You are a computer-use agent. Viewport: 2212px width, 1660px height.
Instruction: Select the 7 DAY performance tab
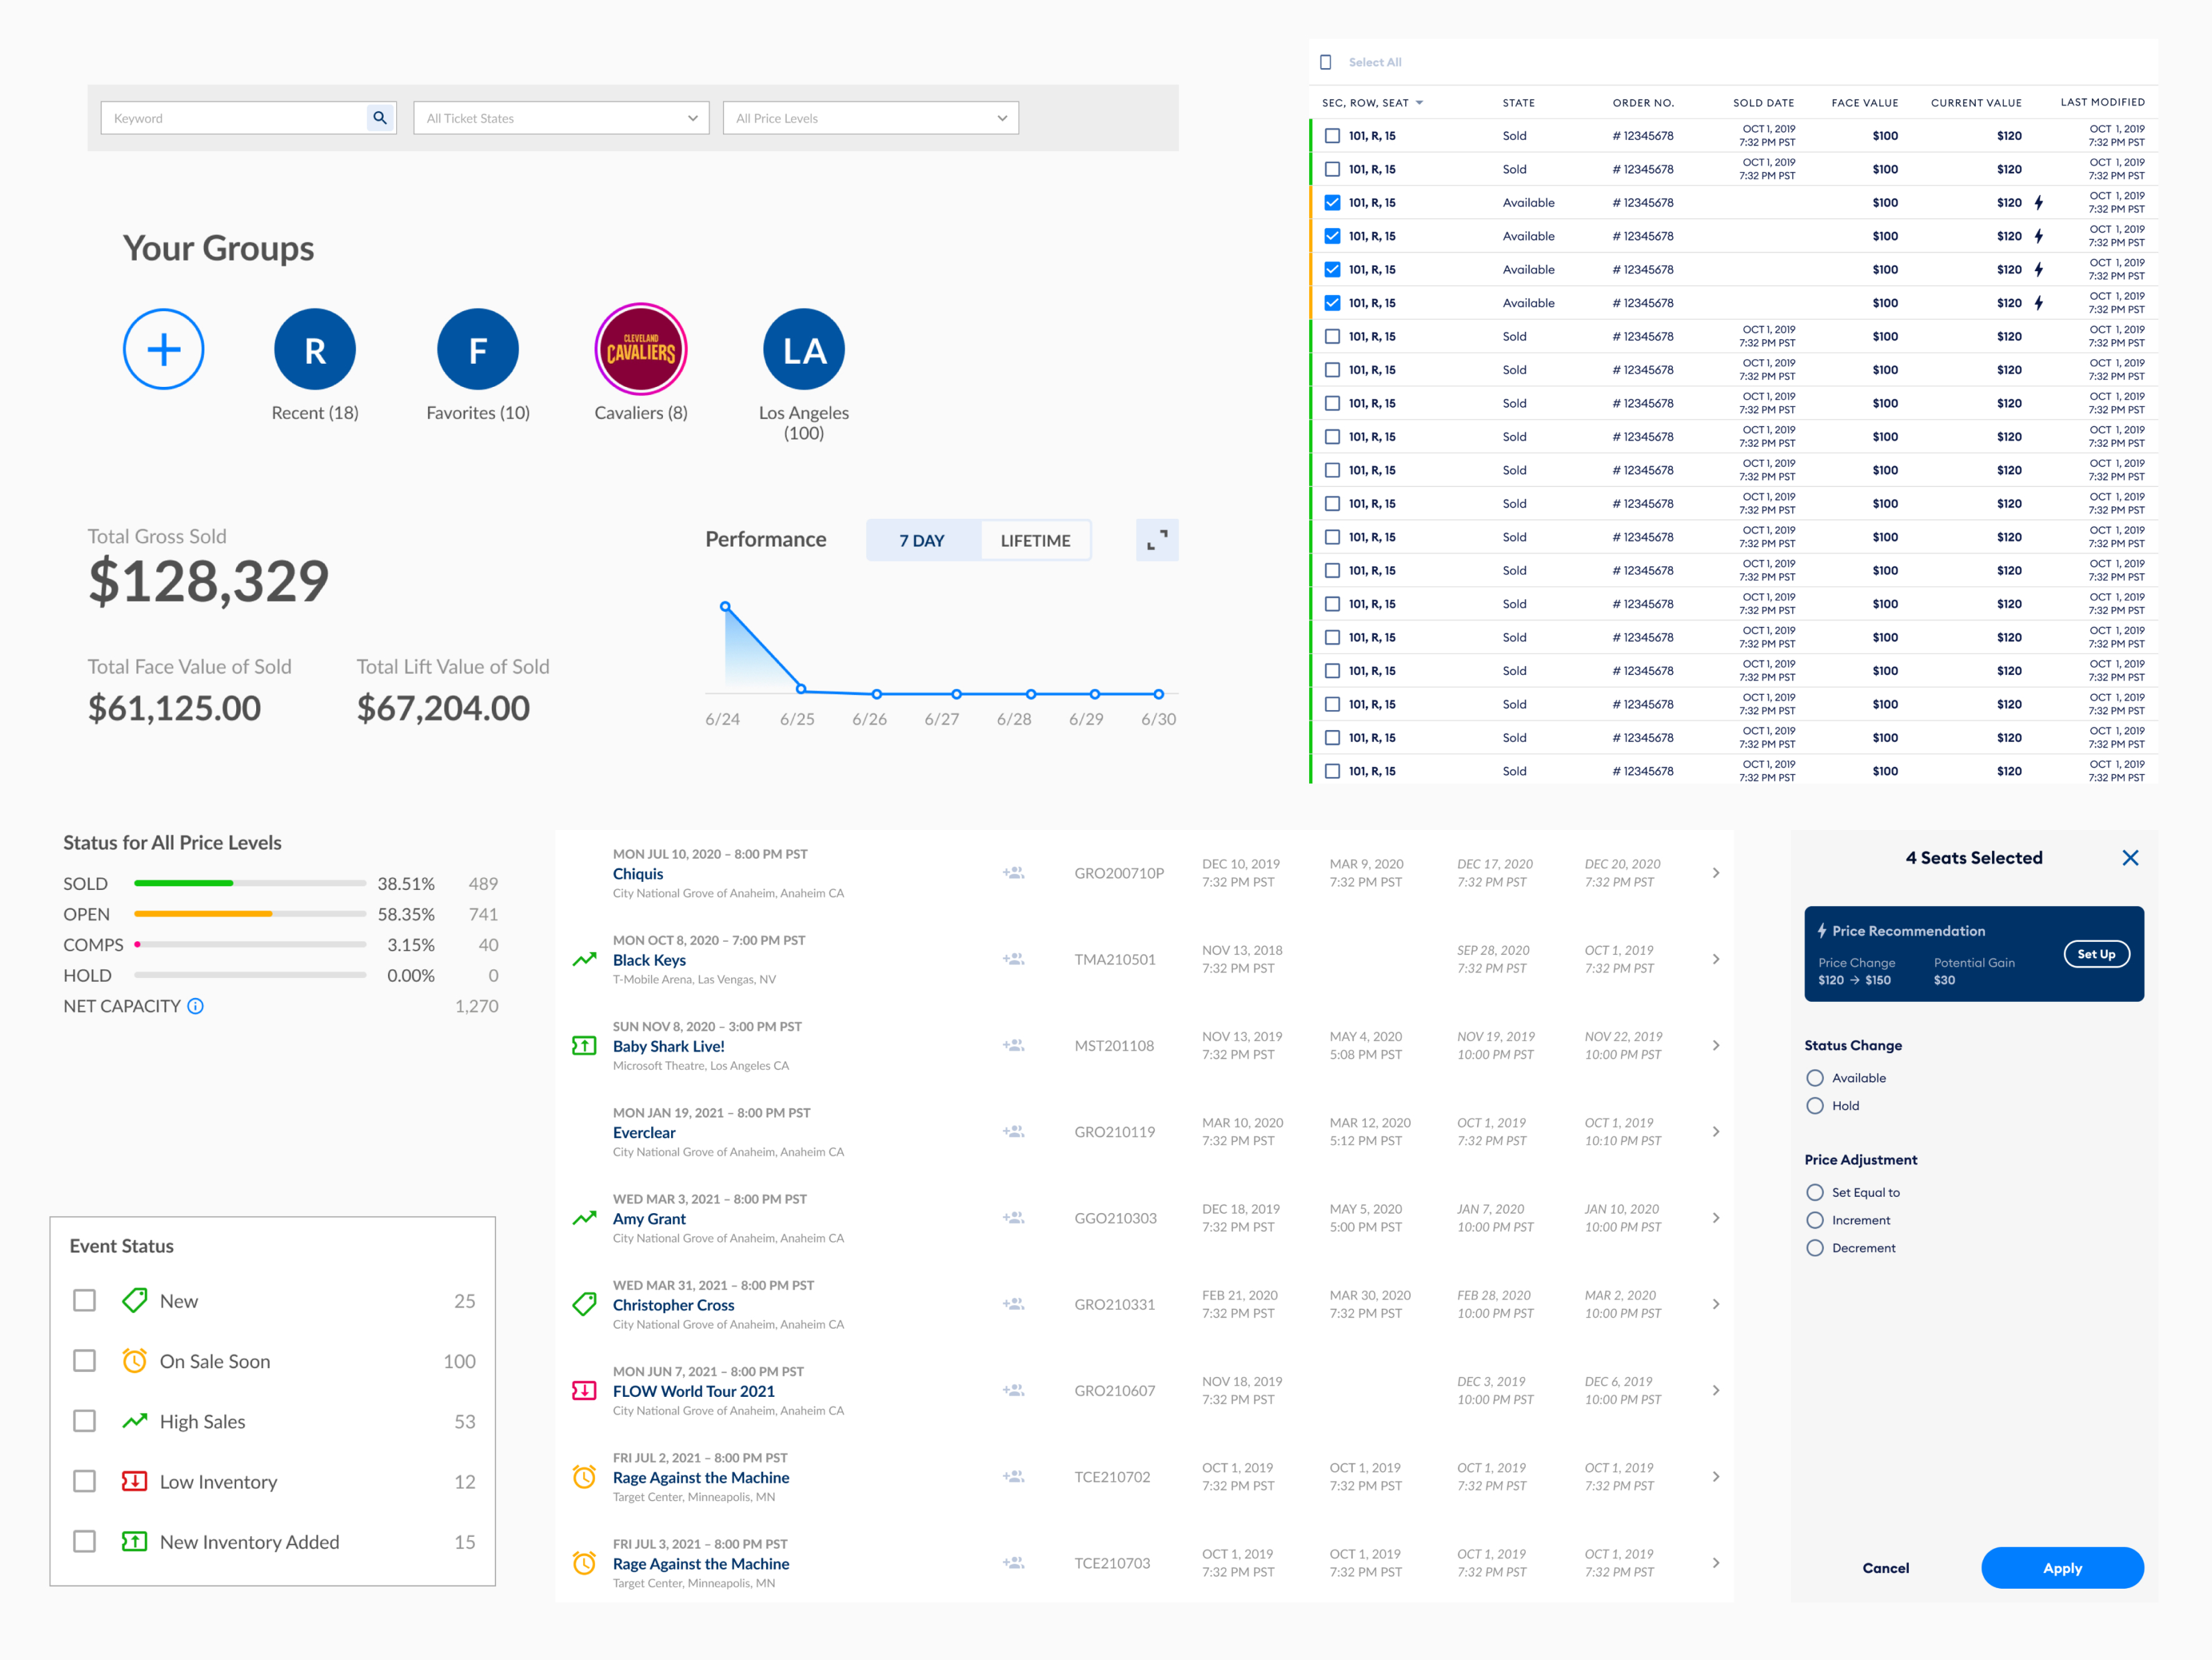click(x=921, y=540)
